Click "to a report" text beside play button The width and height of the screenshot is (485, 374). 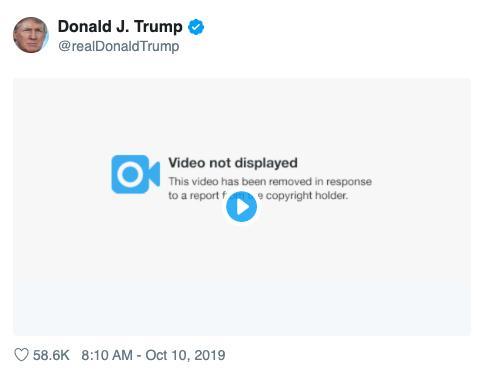click(x=194, y=196)
